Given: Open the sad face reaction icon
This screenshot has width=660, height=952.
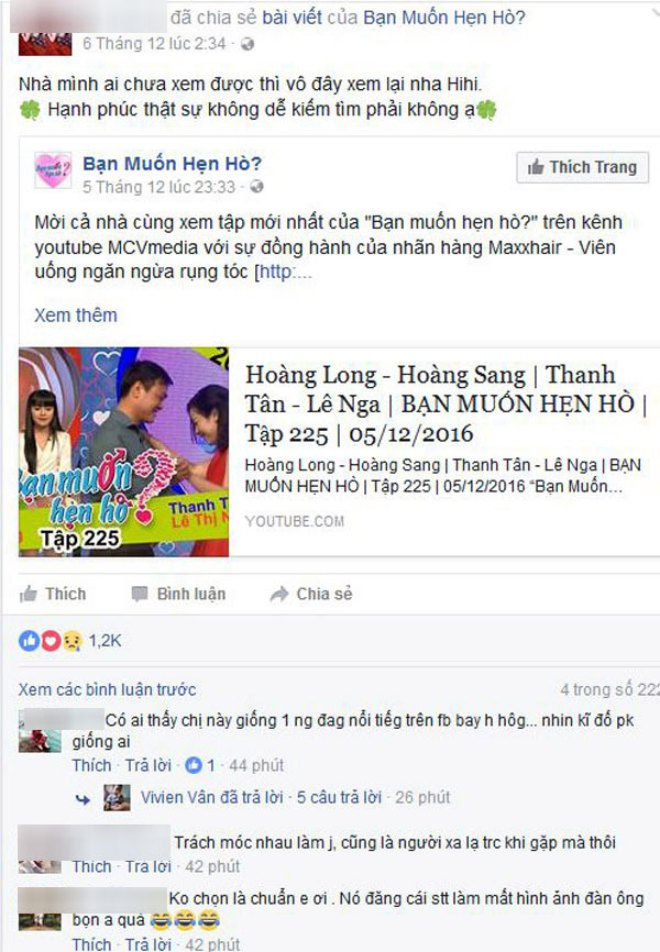Looking at the screenshot, I should click(72, 641).
